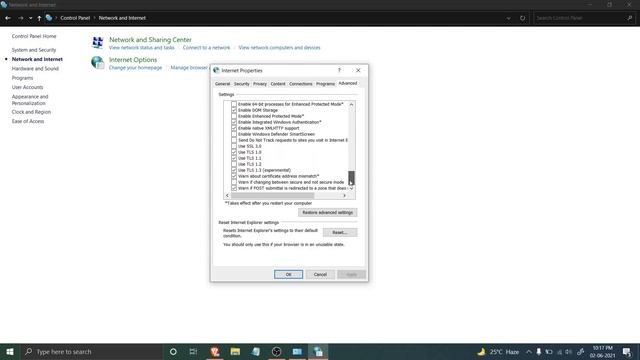
Task: Switch to the Connections tab
Action: (300, 84)
